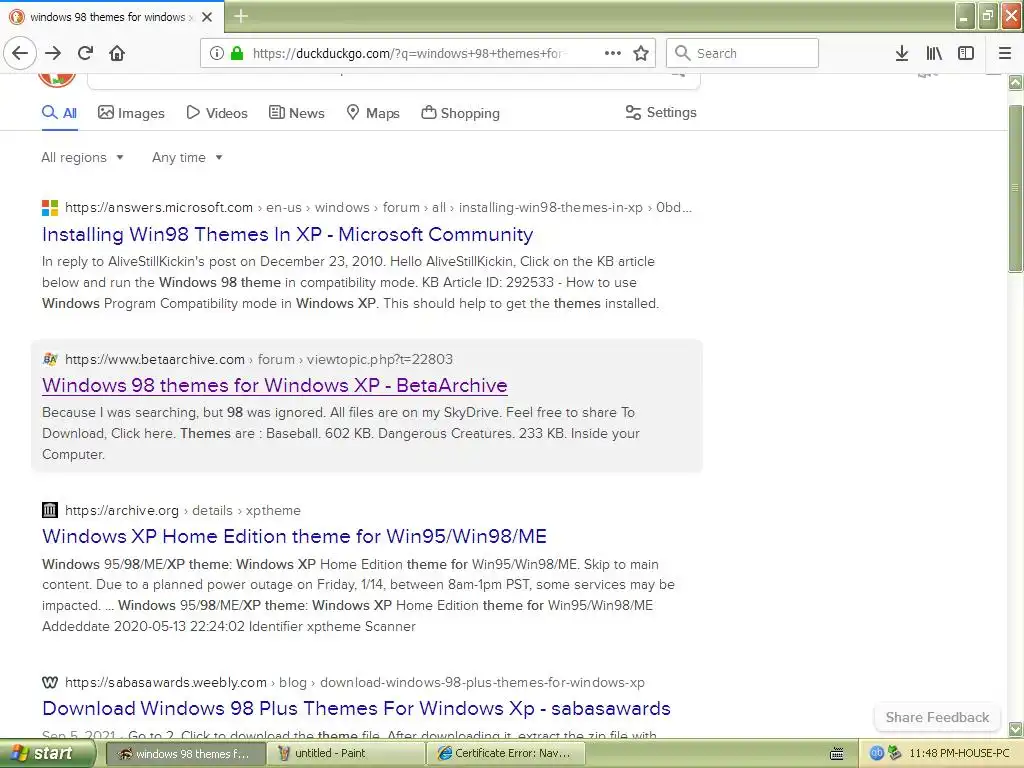Select the windows 98 themes taskbar button
1024x768 pixels.
pos(186,753)
